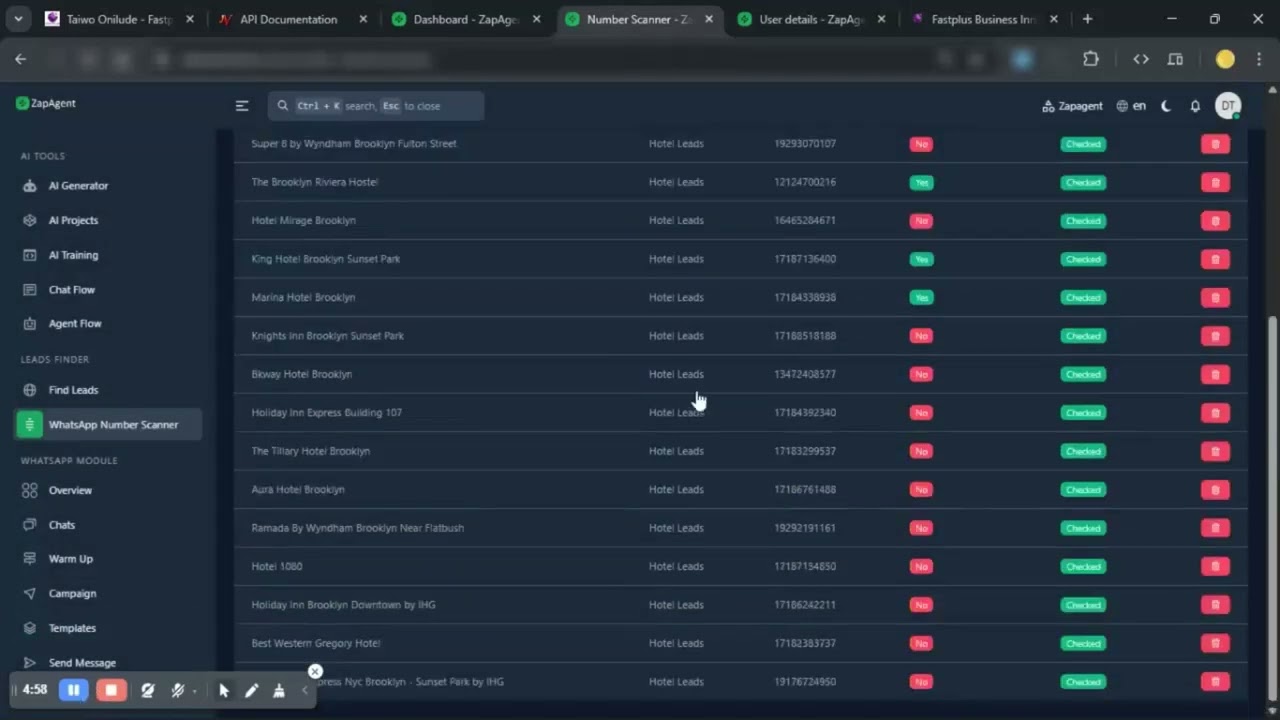The image size is (1280, 720).
Task: Delete the Hotel Mirage Brooklyn row
Action: point(1215,221)
